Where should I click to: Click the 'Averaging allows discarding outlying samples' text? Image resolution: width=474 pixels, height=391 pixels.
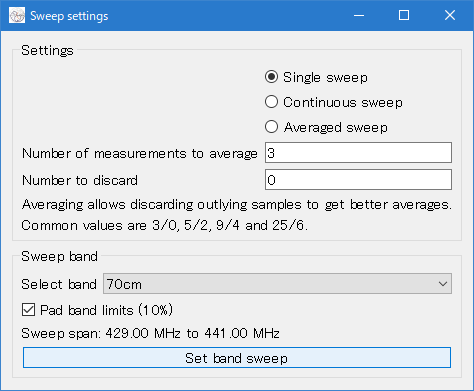237,205
